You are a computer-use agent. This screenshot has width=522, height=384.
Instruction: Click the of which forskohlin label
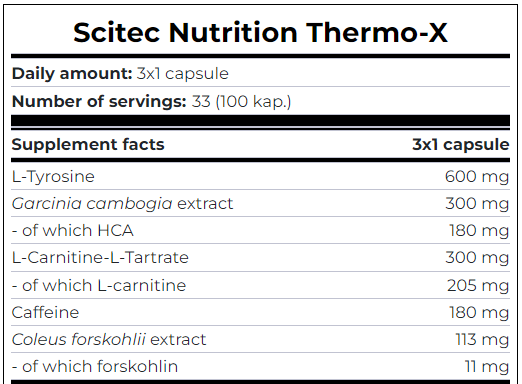95,366
